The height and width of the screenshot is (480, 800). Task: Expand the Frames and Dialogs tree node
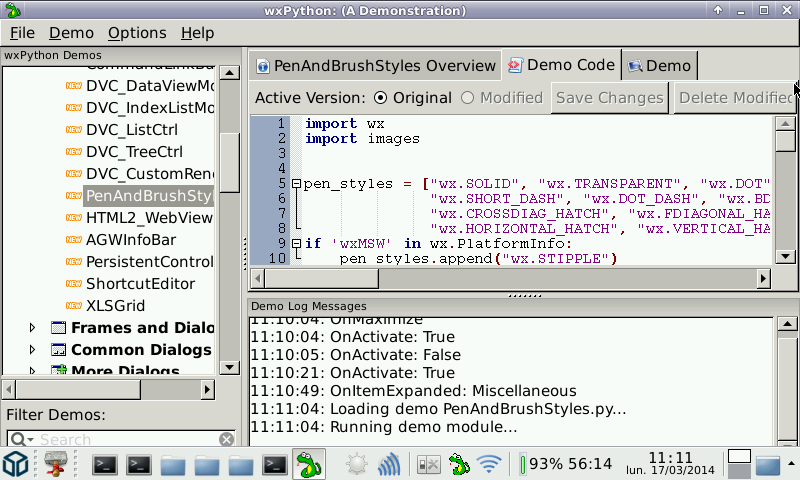coord(32,328)
